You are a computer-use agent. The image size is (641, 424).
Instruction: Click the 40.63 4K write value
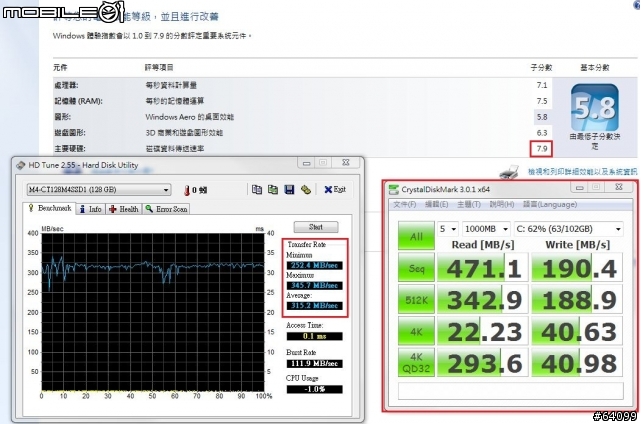(x=577, y=332)
